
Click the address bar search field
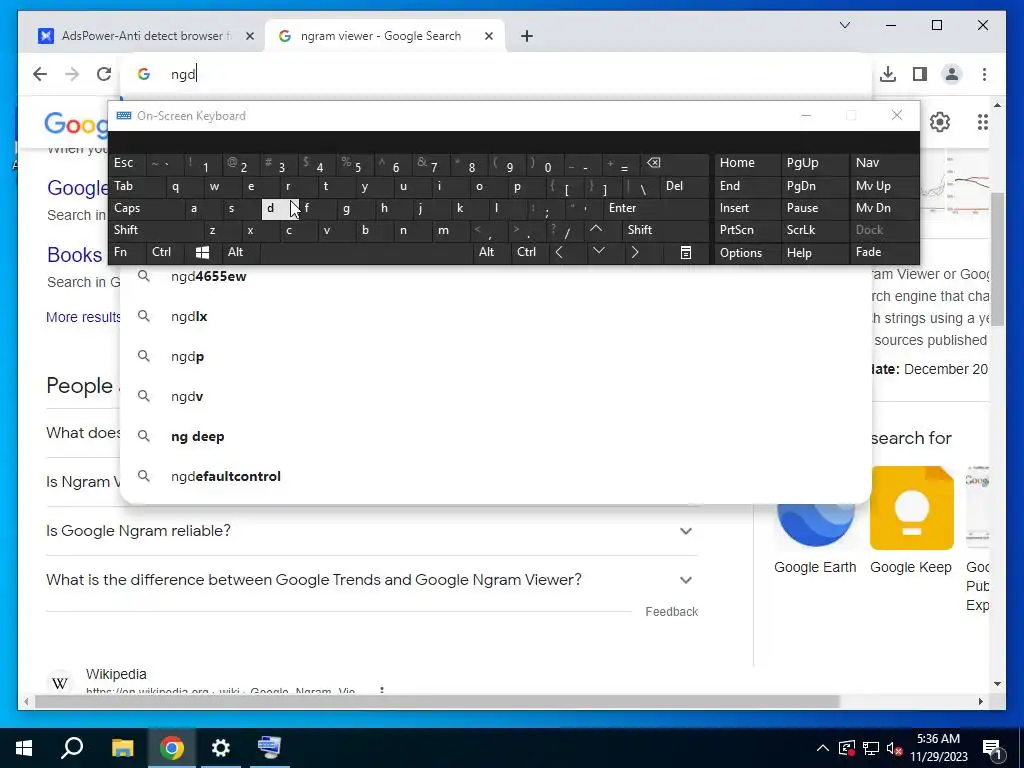tap(496, 74)
